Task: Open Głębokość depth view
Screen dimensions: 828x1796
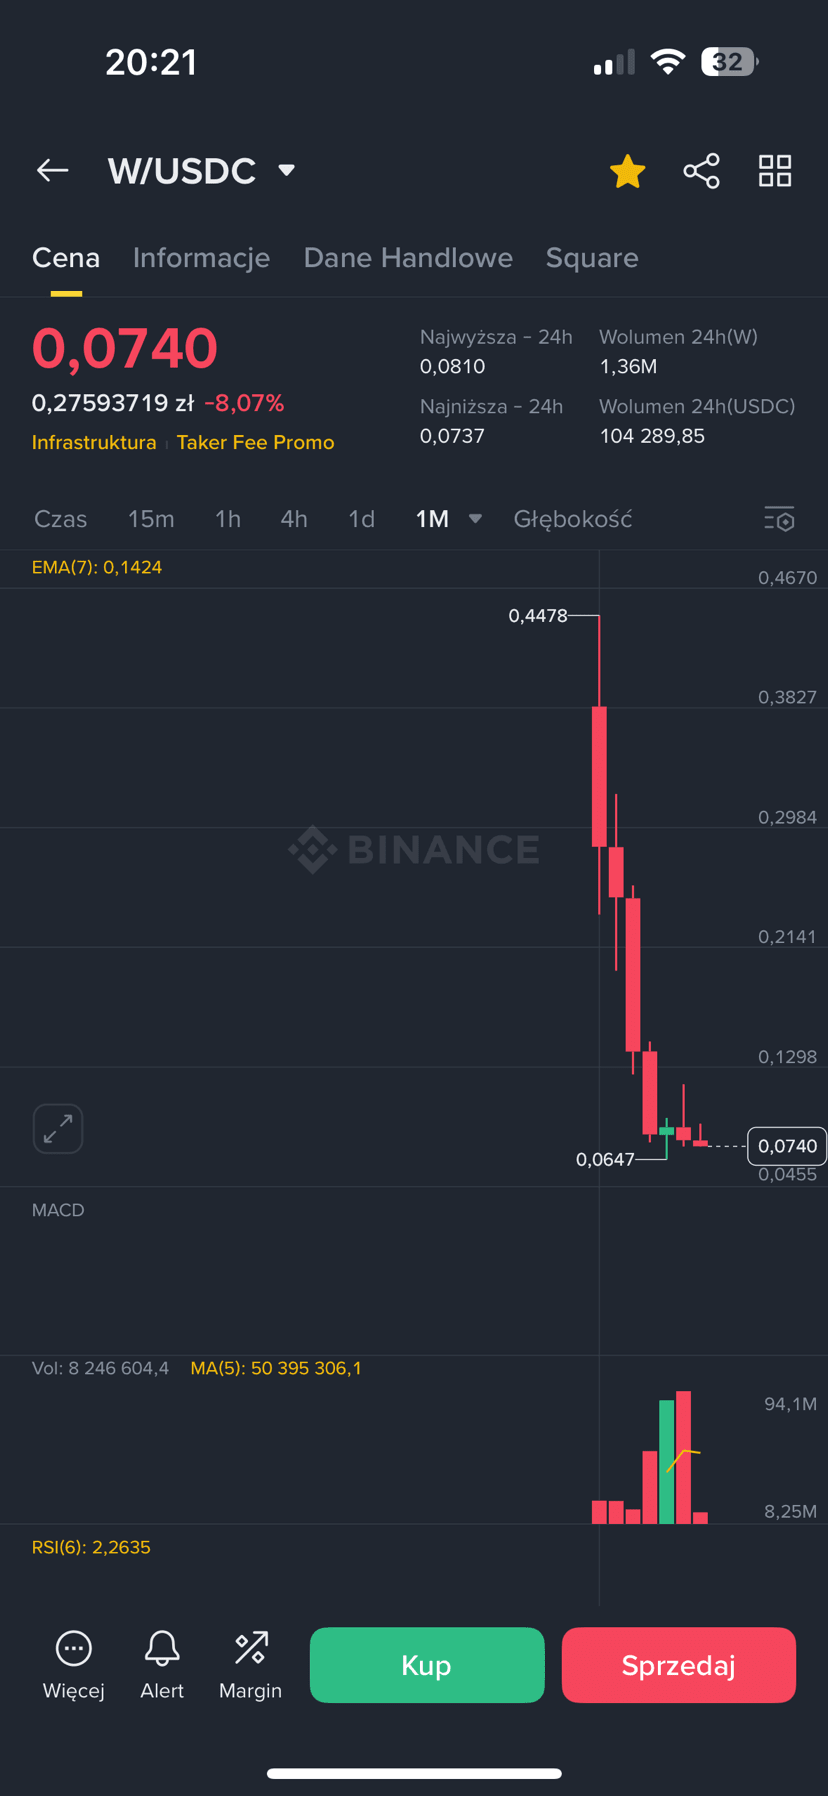Action: pos(573,519)
